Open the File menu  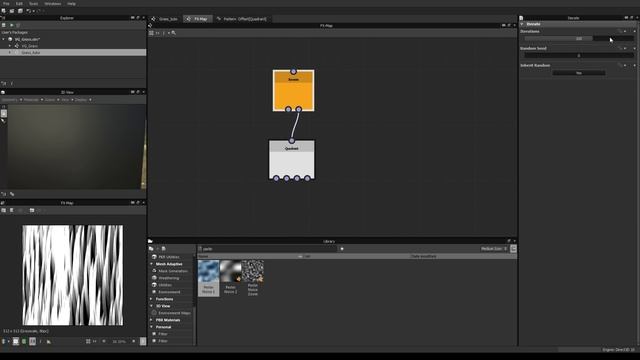(6, 4)
